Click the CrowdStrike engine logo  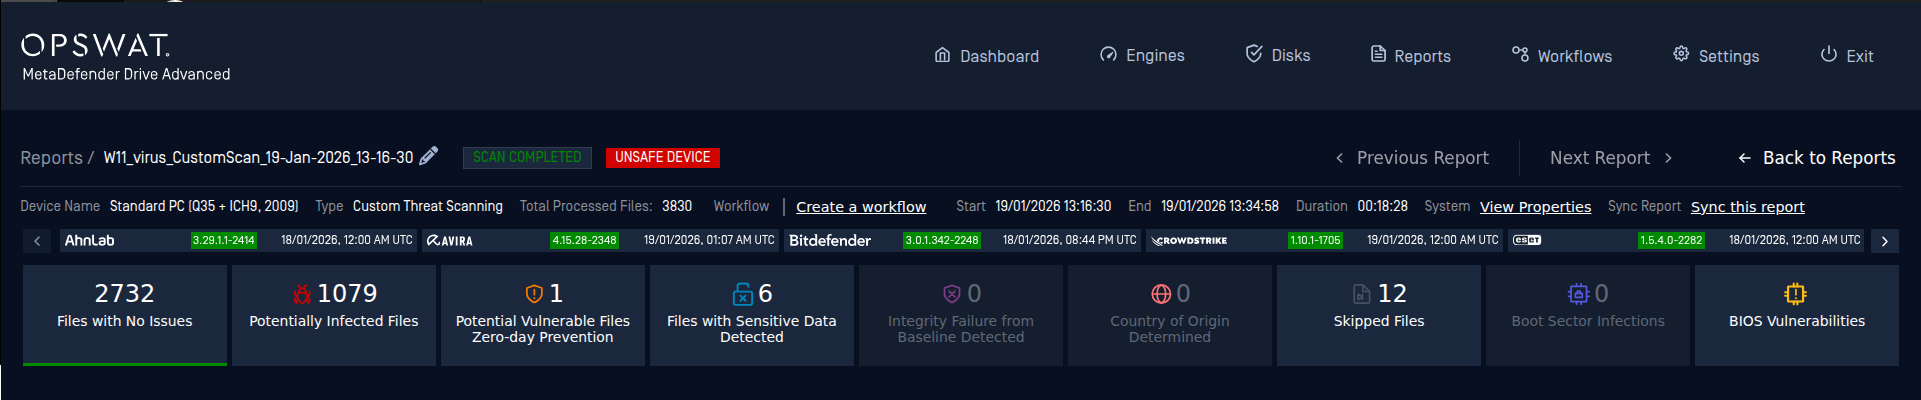pos(1190,240)
